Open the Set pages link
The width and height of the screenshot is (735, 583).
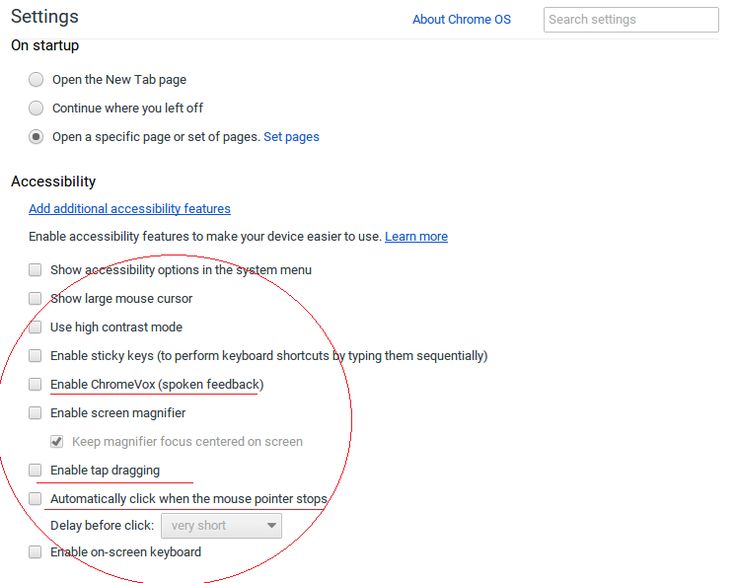[291, 137]
